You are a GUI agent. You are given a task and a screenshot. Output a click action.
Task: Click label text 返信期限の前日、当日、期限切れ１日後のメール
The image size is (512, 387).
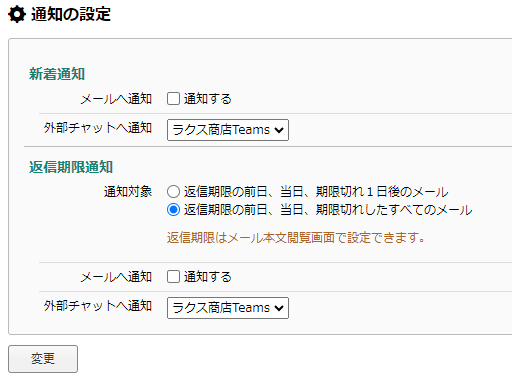[x=316, y=192]
